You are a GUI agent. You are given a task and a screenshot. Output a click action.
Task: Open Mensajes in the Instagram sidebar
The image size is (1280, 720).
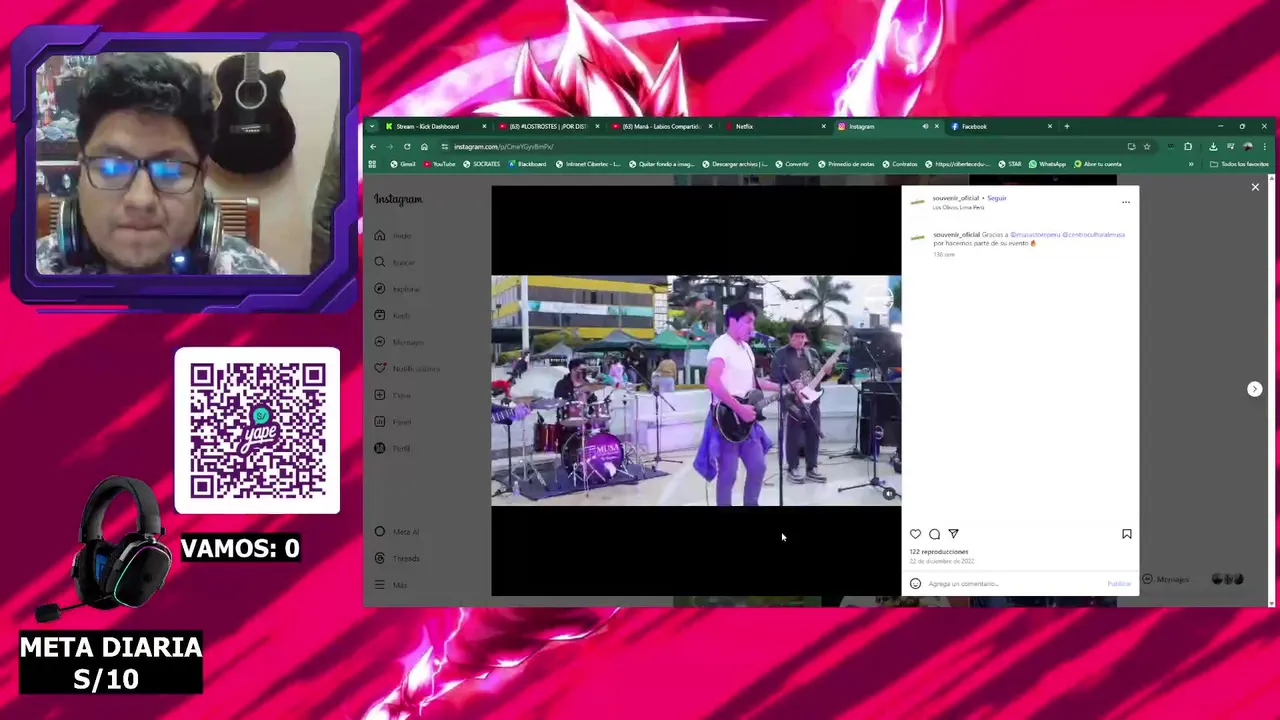pyautogui.click(x=398, y=342)
